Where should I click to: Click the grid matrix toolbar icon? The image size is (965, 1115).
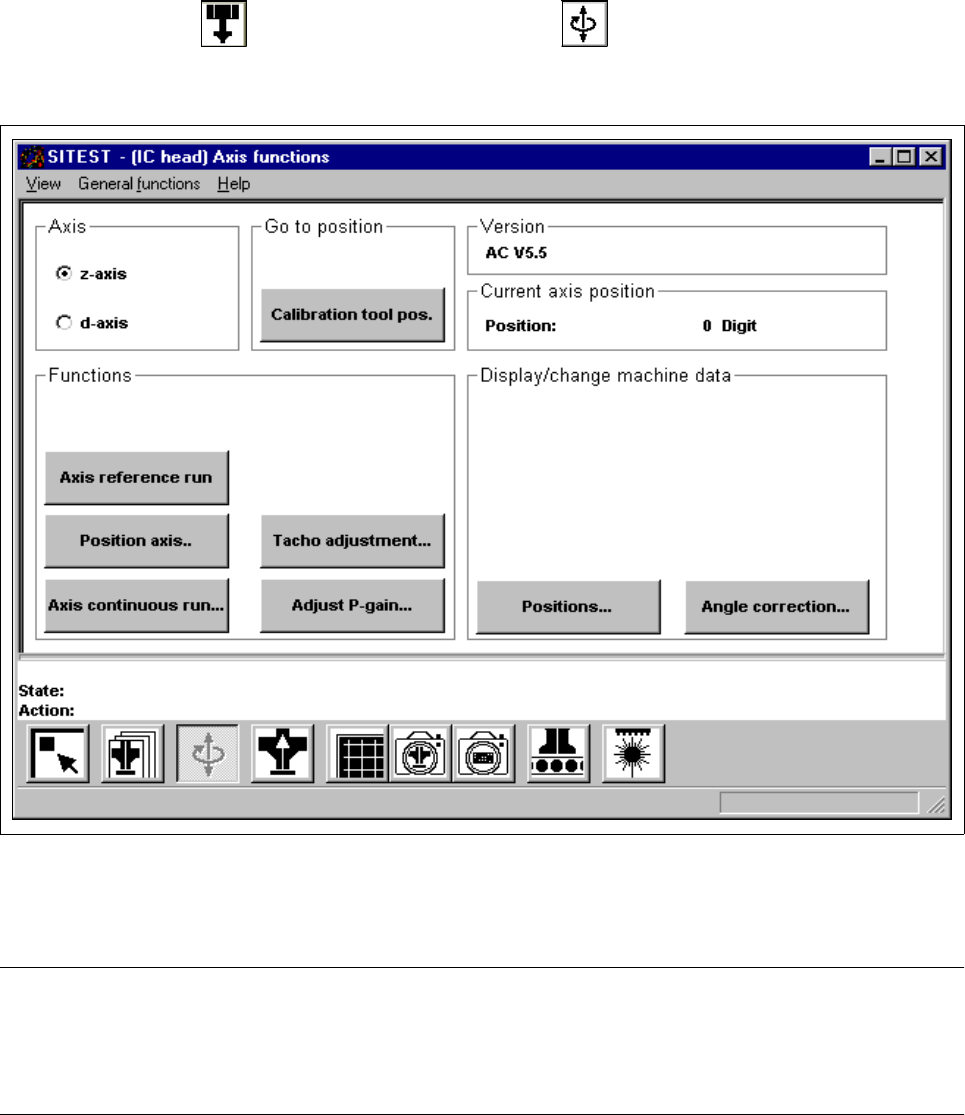tap(357, 754)
